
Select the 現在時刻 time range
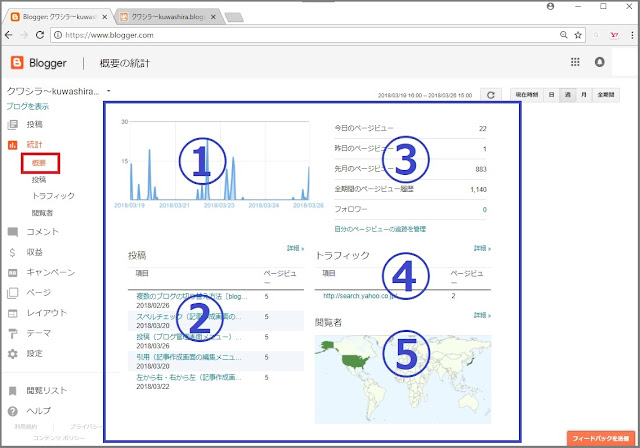[x=527, y=95]
